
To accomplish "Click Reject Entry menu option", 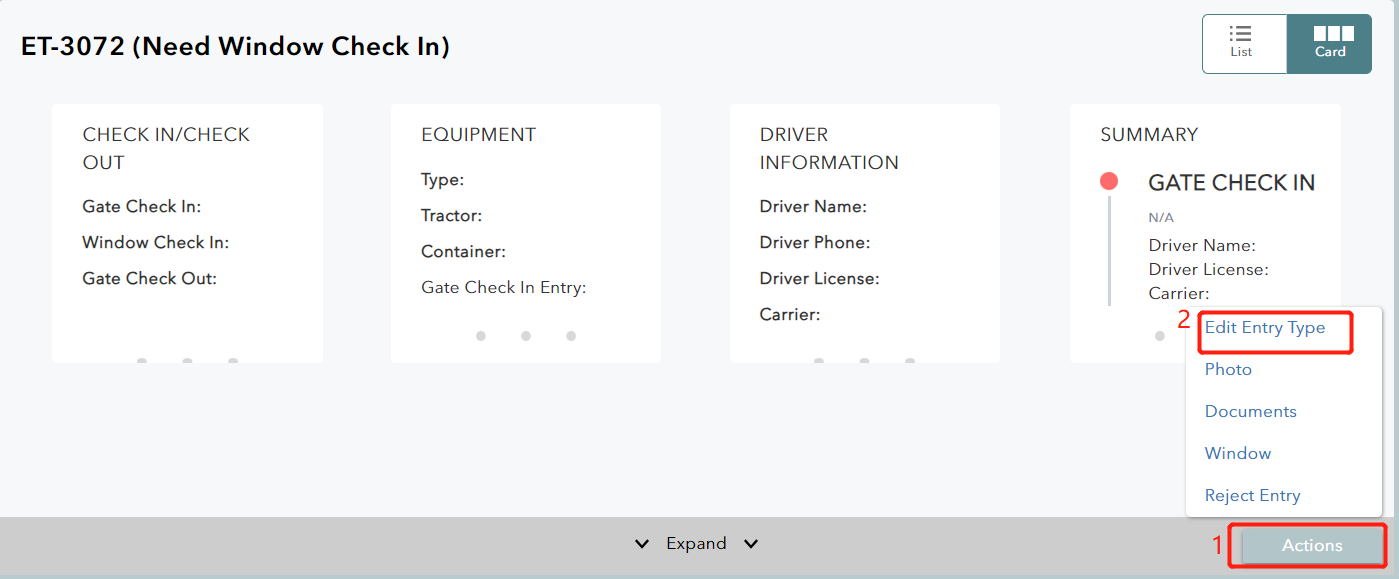I will click(1252, 496).
